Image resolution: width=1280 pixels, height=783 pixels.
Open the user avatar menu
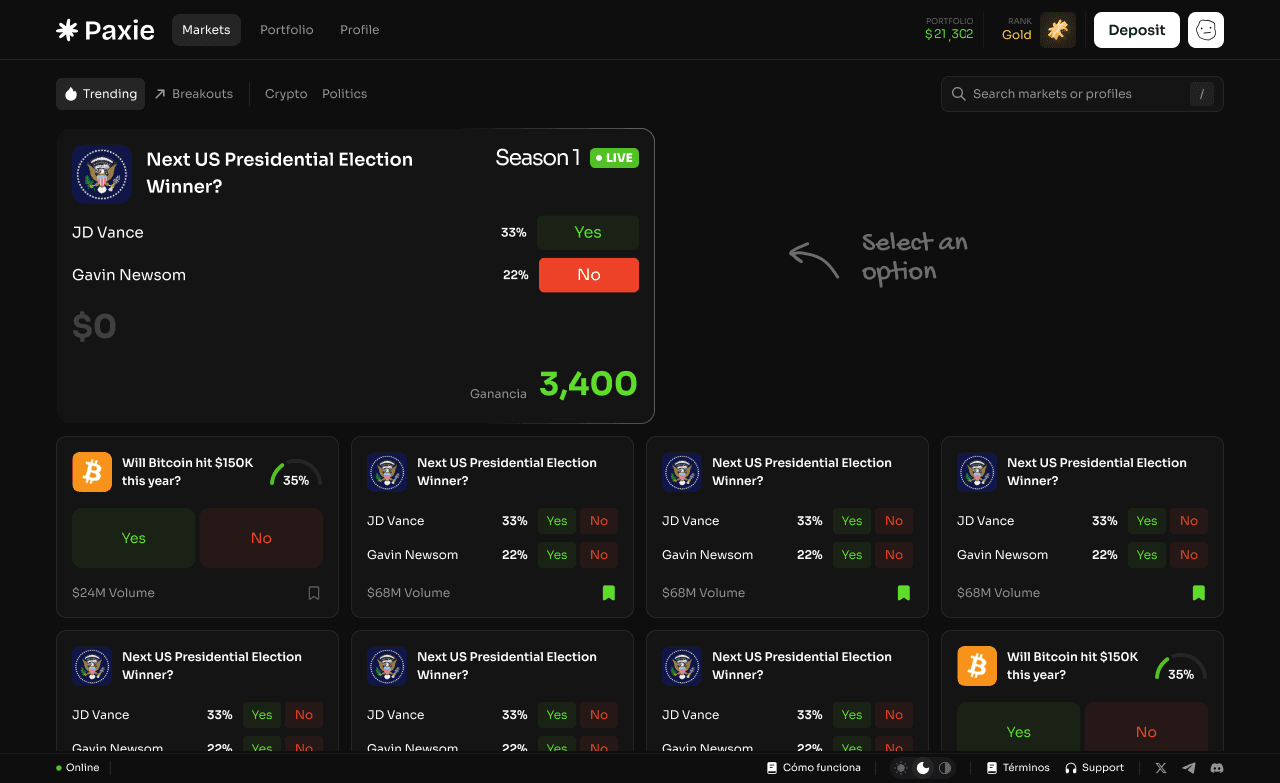pos(1206,30)
